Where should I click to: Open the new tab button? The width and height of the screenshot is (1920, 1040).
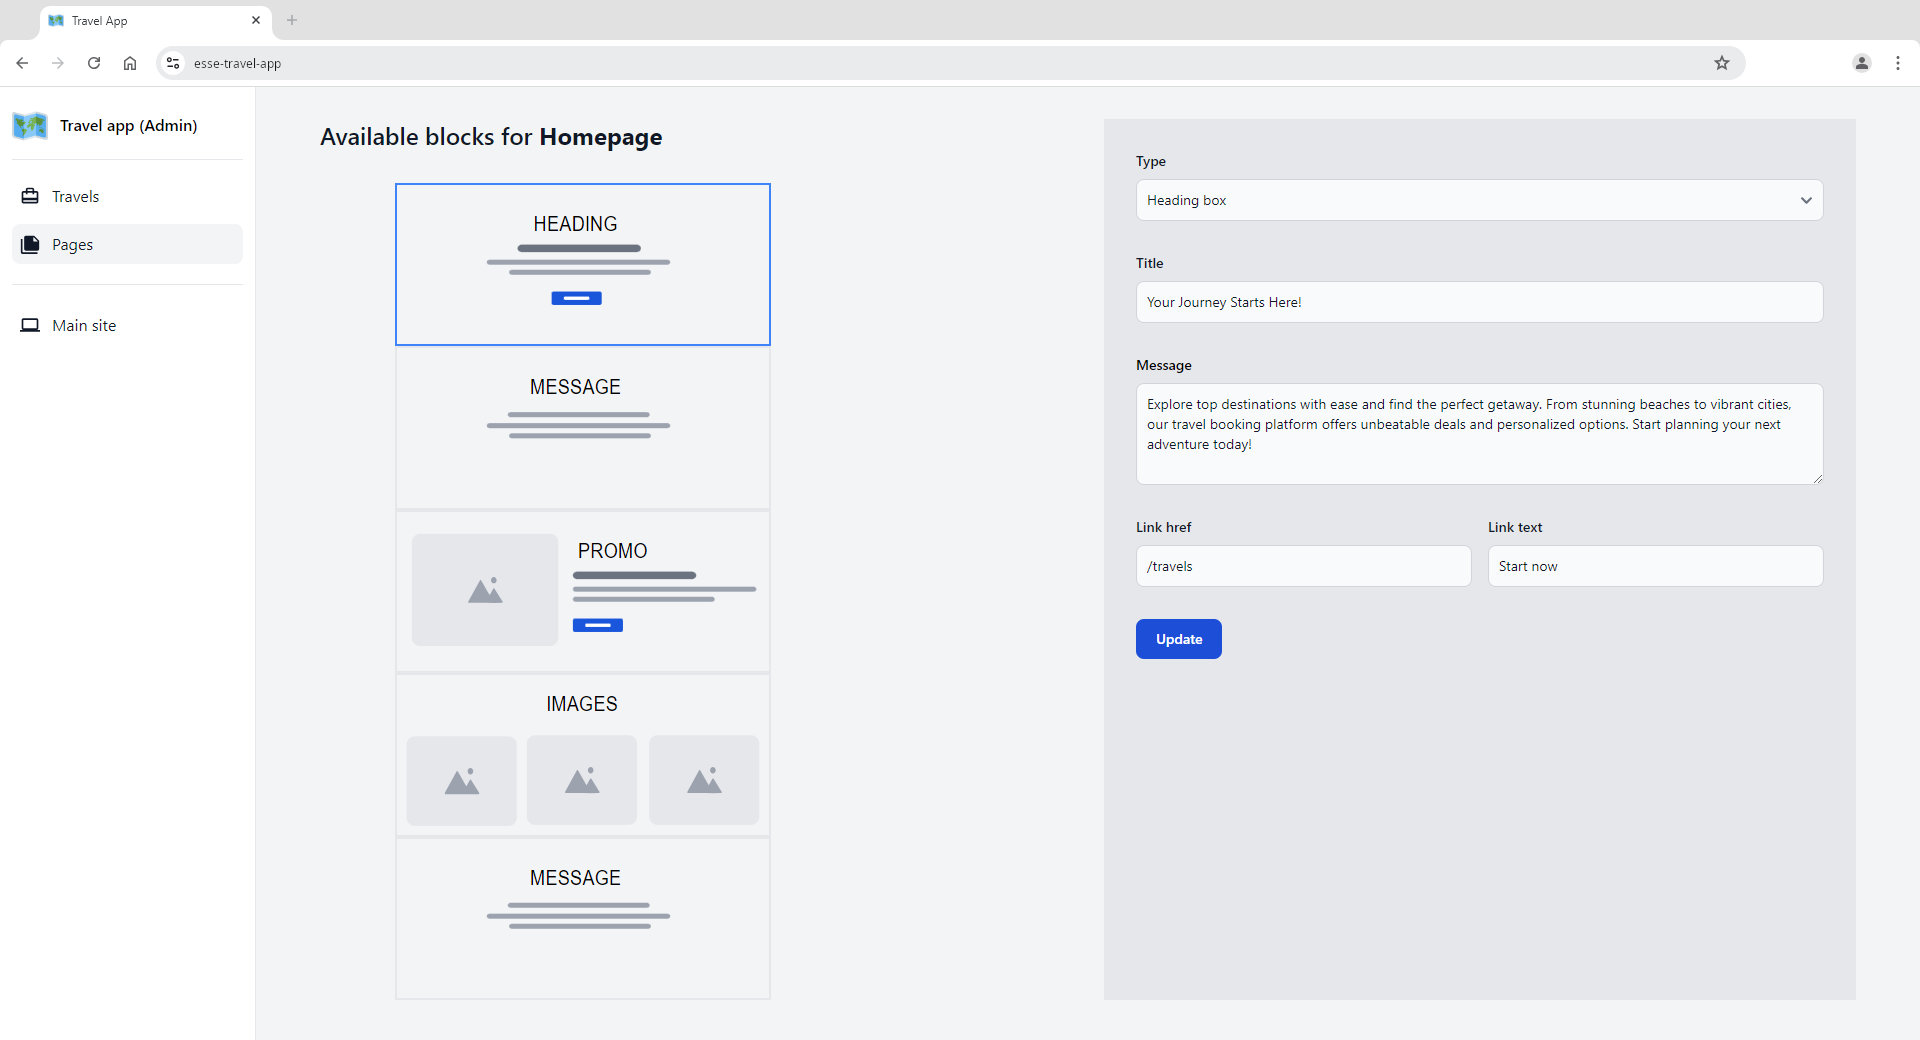292,20
